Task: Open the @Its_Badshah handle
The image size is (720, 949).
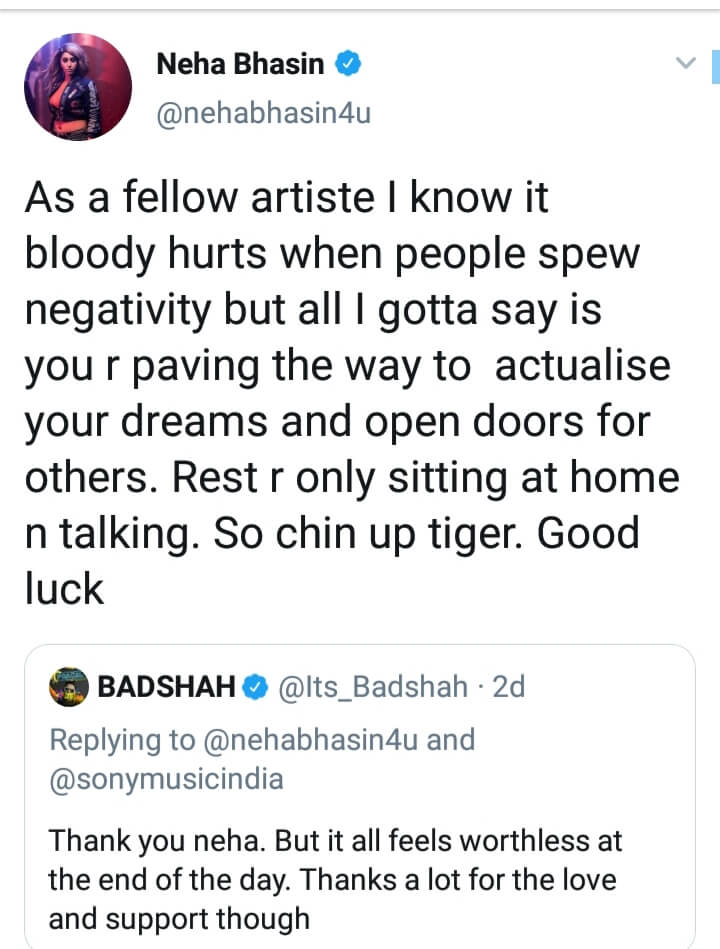Action: 372,687
